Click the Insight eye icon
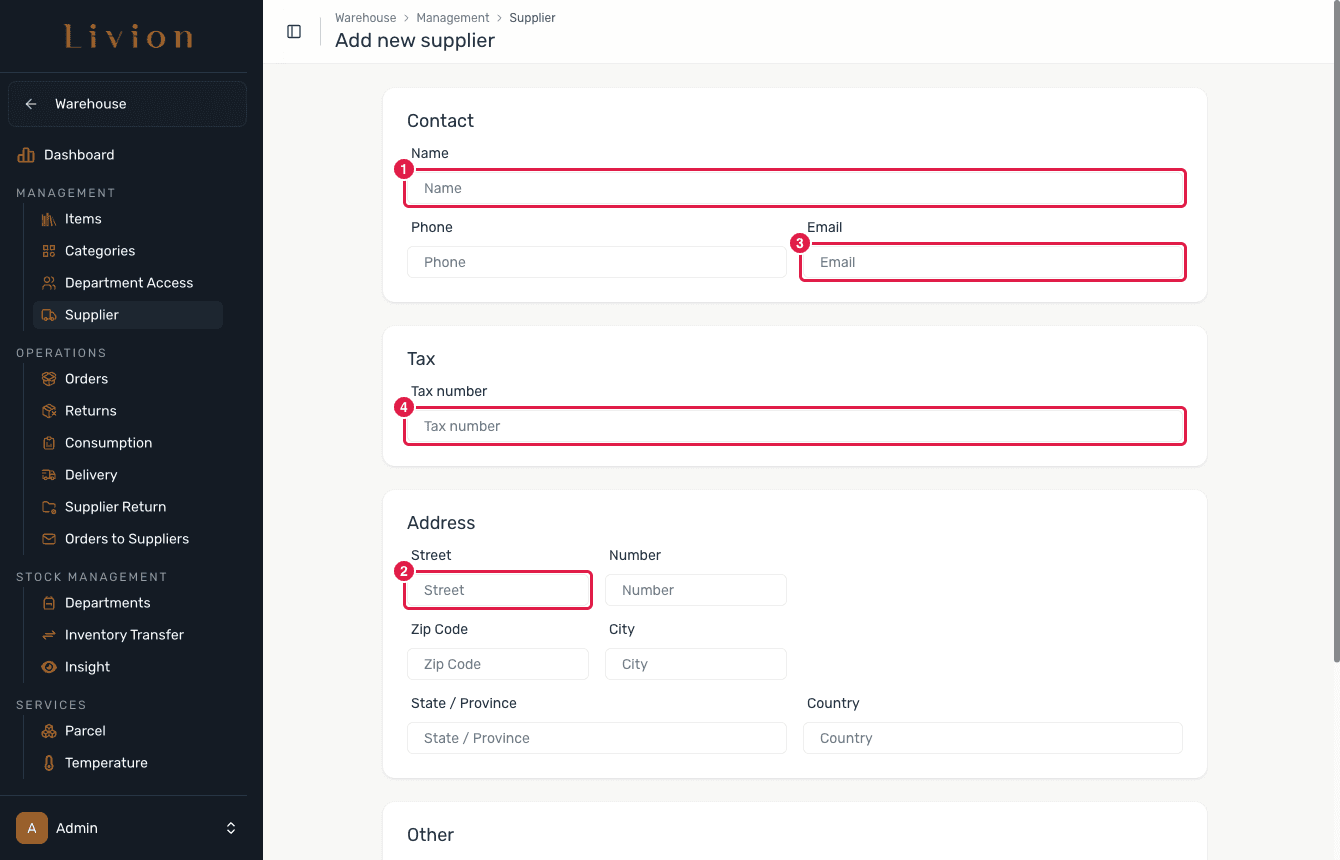The image size is (1340, 860). point(48,667)
